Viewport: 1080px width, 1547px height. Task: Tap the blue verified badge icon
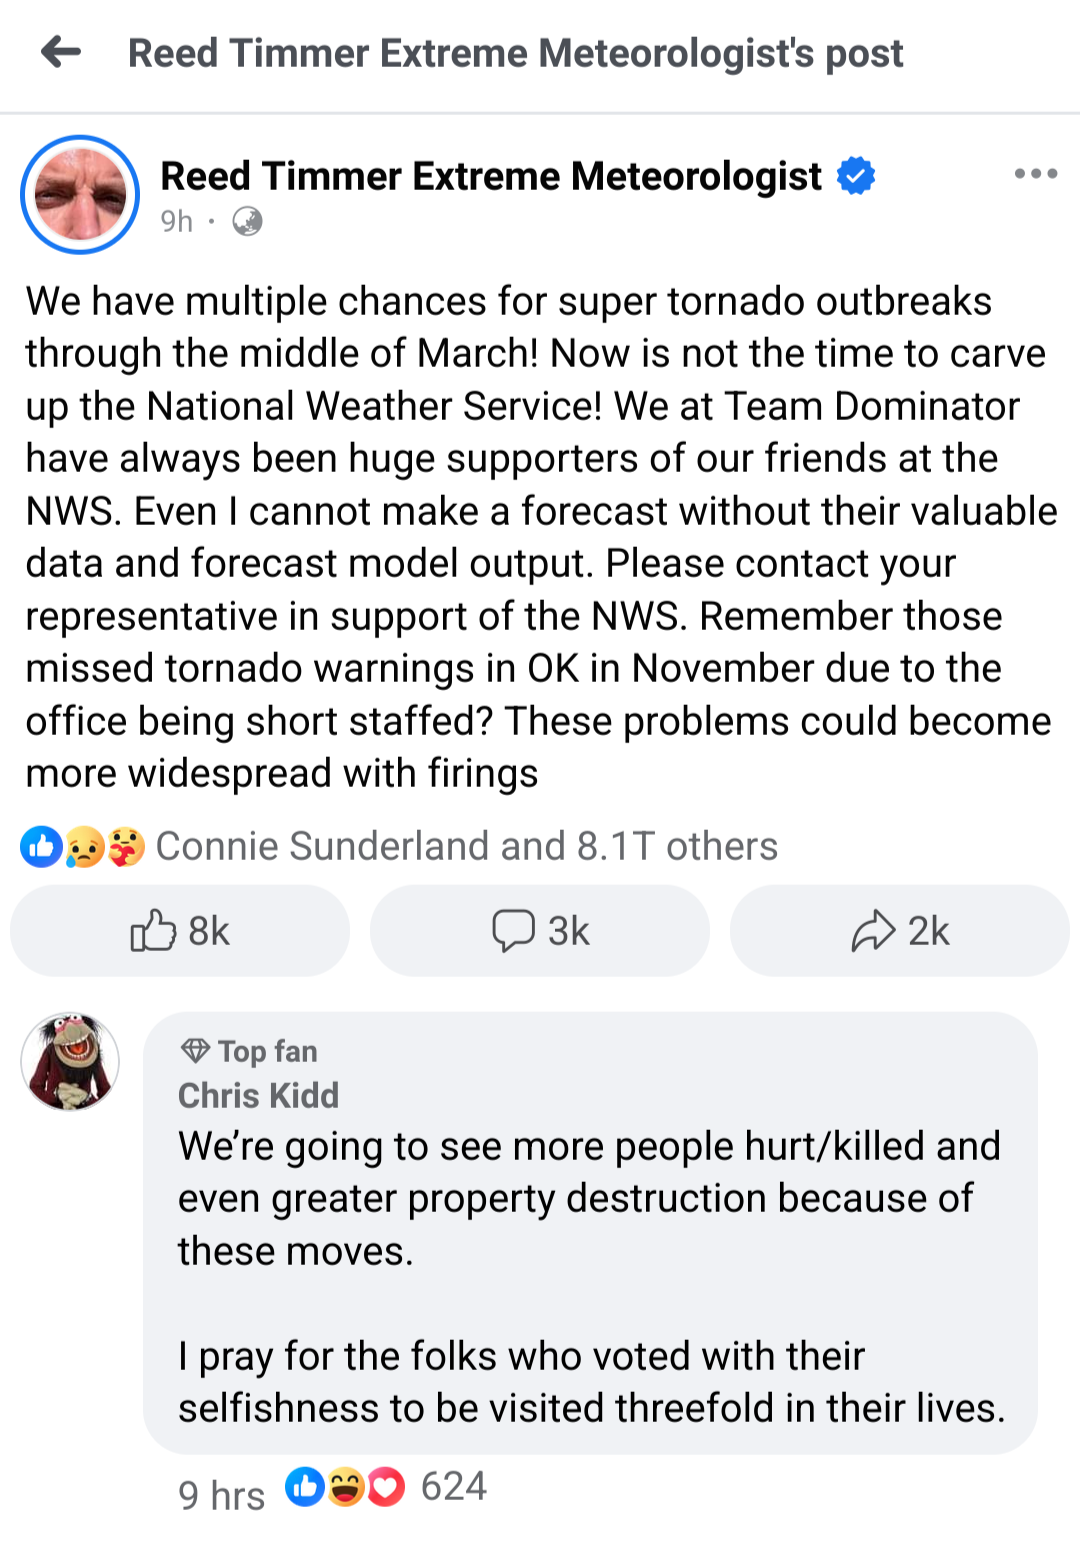point(856,176)
